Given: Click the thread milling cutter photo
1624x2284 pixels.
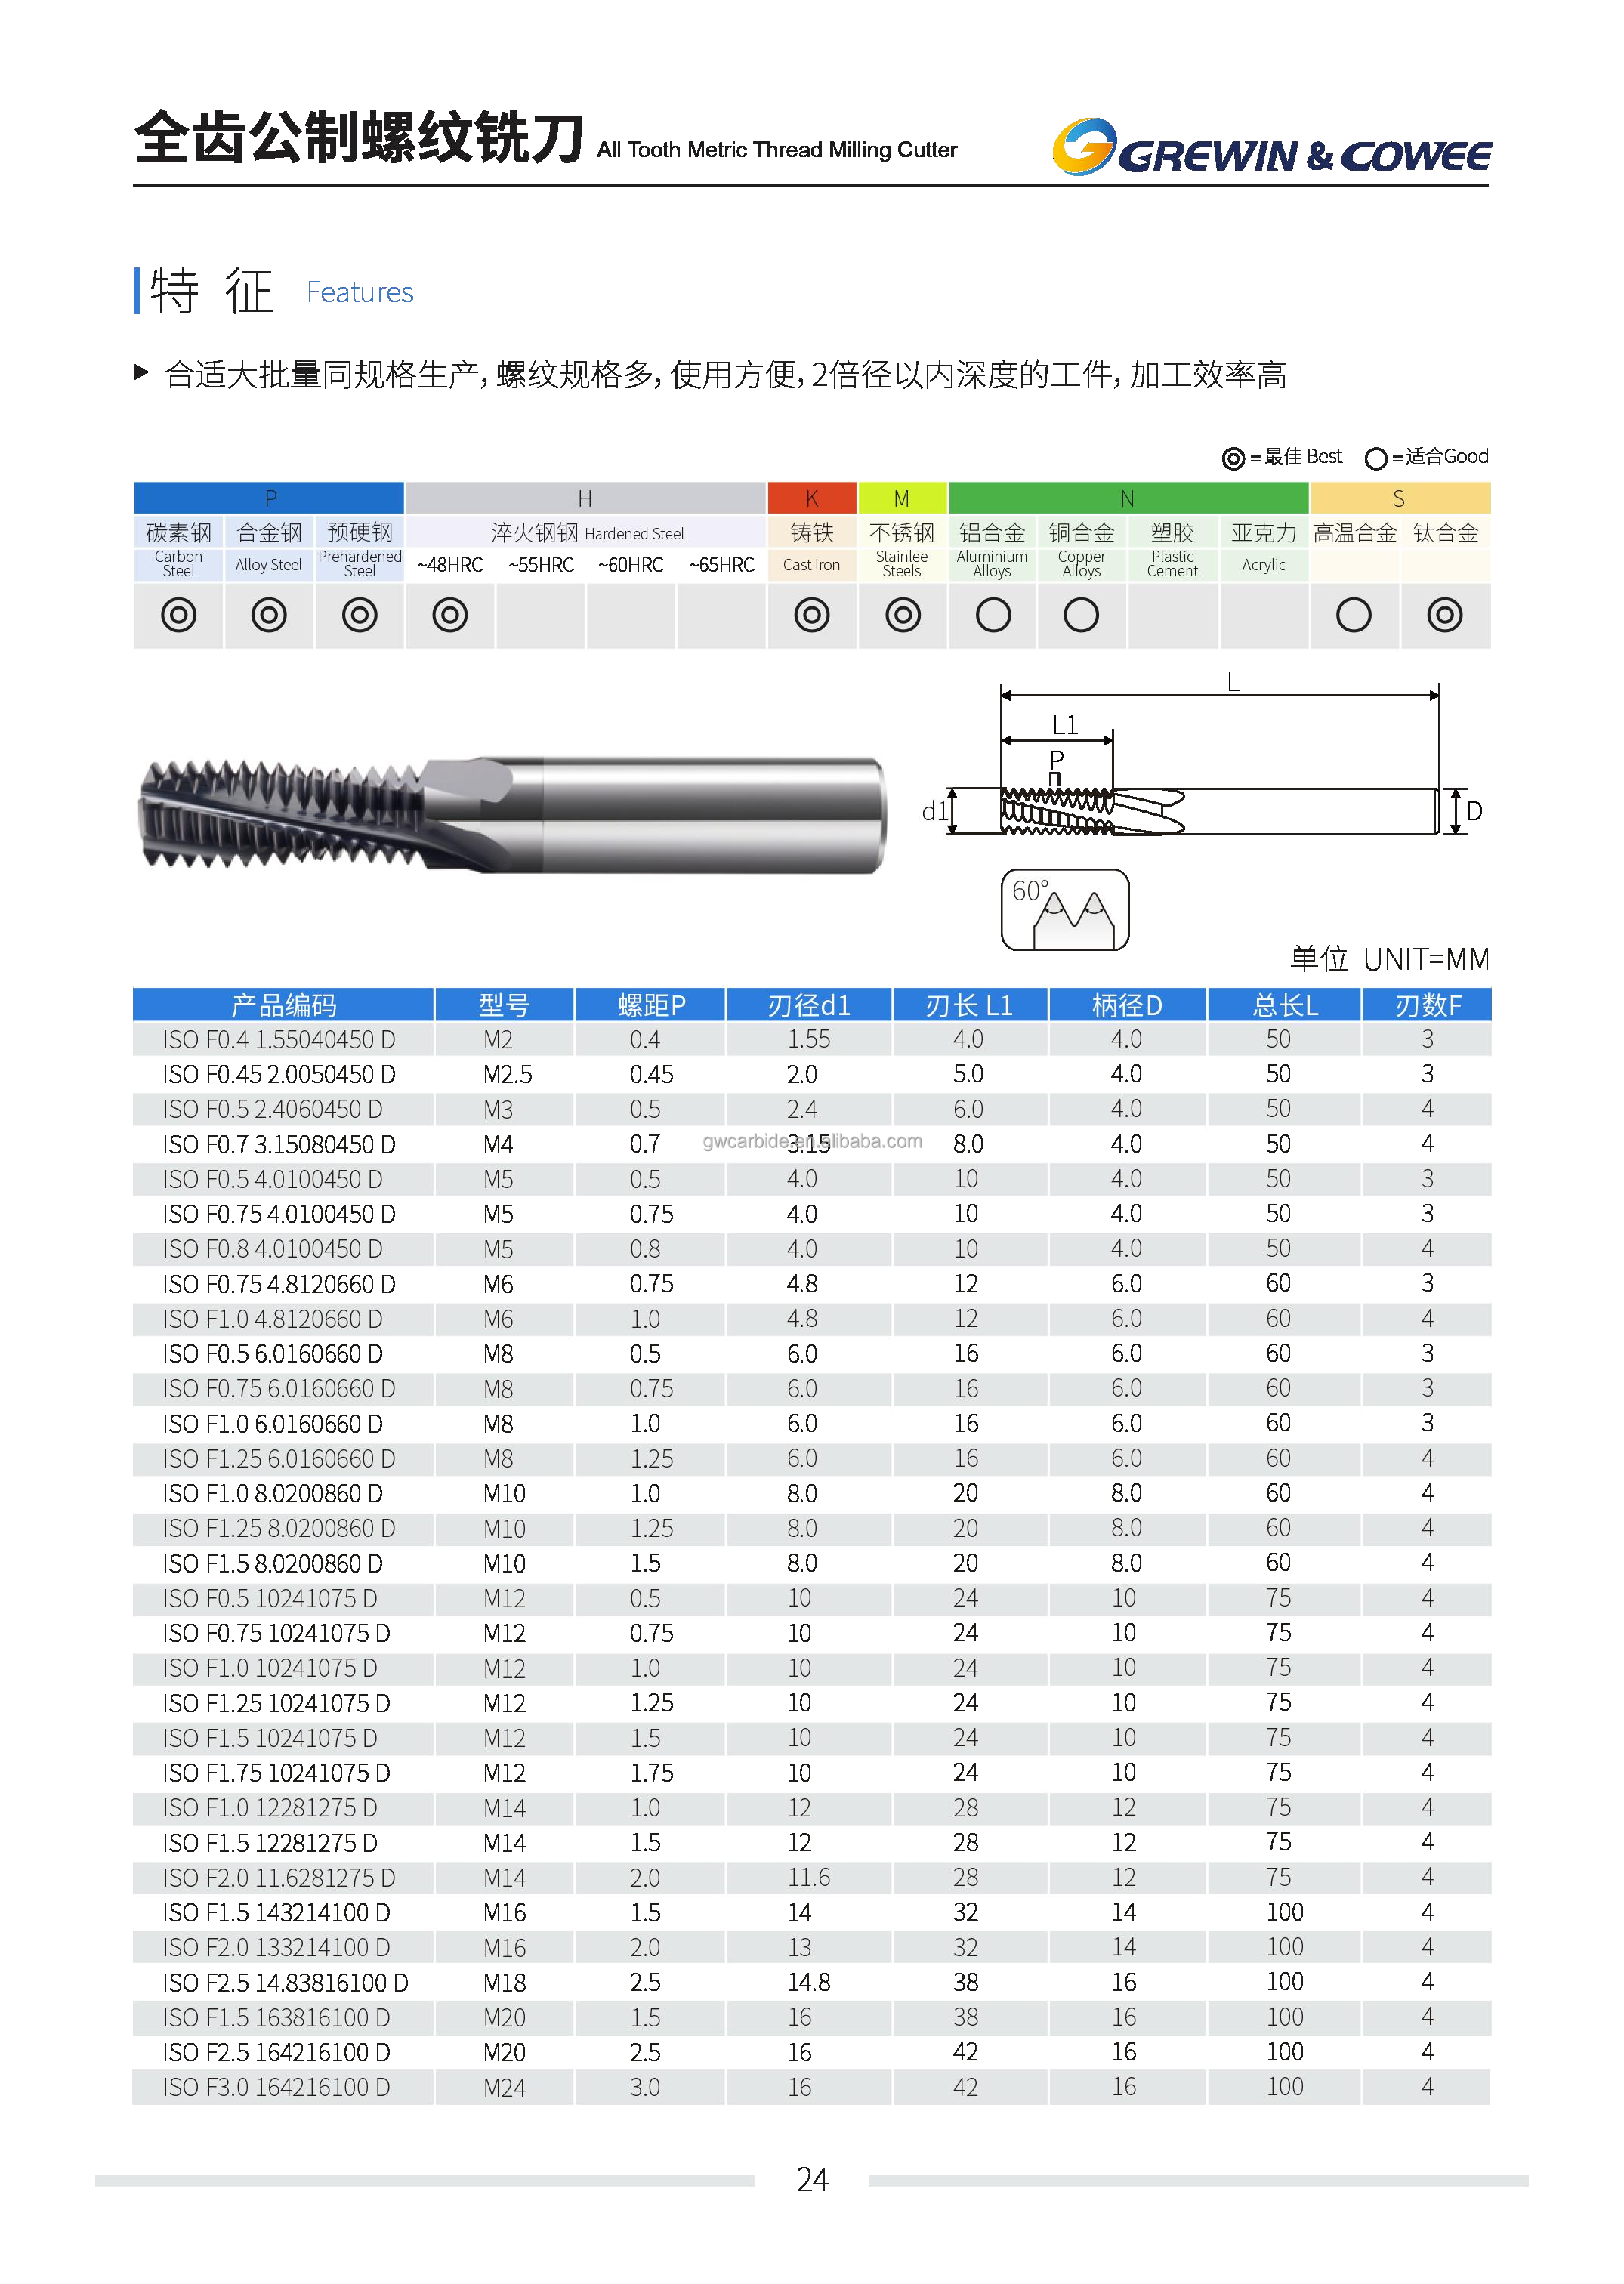Looking at the screenshot, I should click(511, 814).
